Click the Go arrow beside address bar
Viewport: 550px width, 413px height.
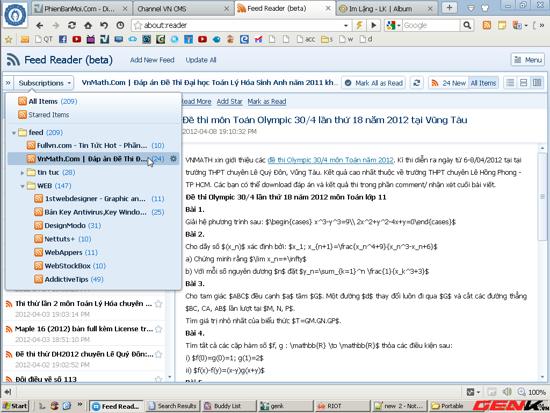tap(374, 25)
